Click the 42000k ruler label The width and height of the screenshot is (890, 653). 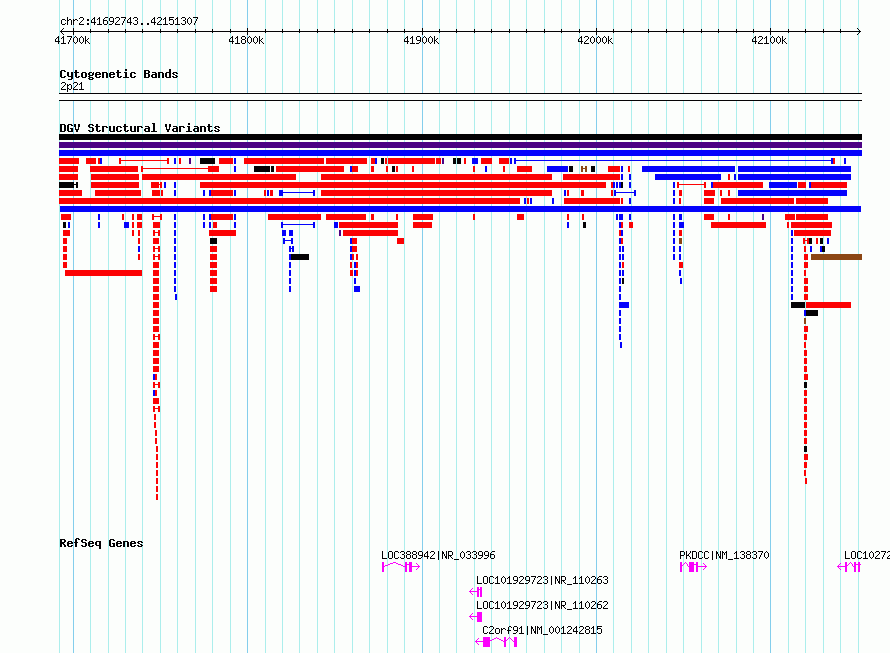(595, 40)
